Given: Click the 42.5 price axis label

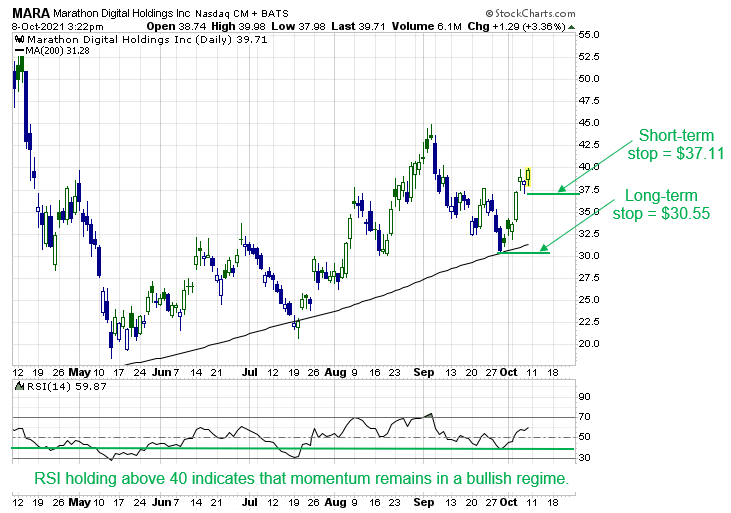Looking at the screenshot, I should 589,145.
